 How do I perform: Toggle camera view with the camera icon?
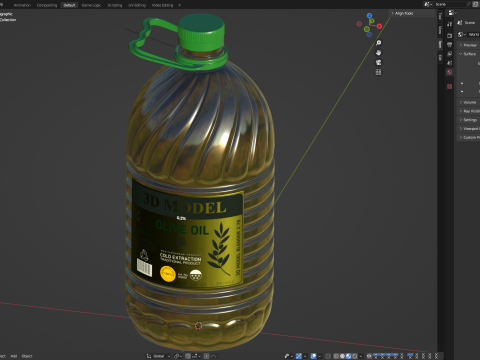pos(378,62)
